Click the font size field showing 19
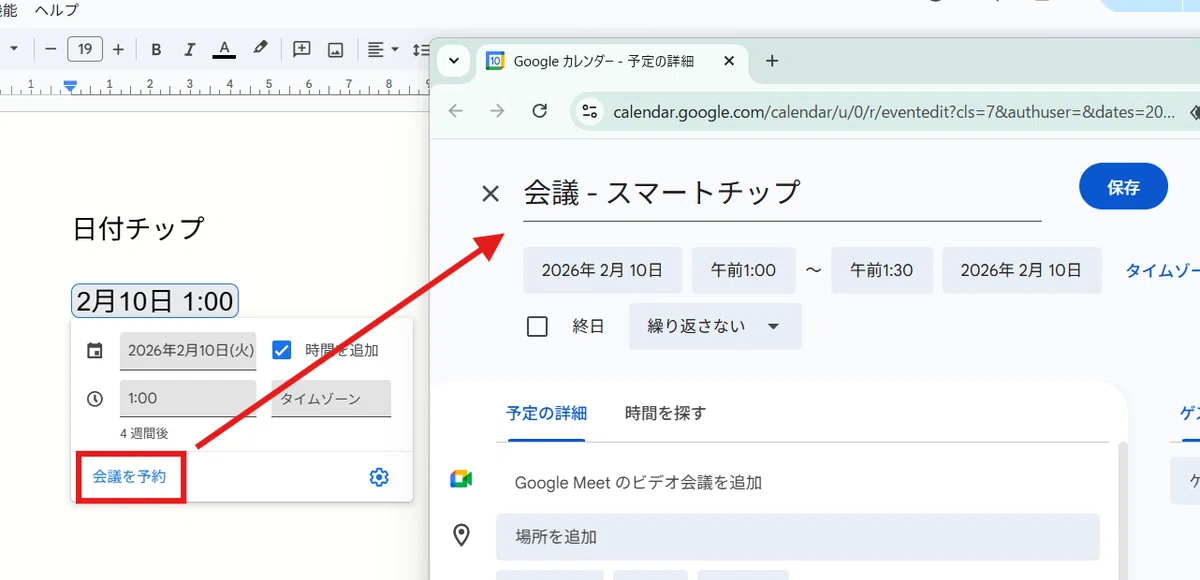Viewport: 1200px width, 580px height. pos(85,49)
